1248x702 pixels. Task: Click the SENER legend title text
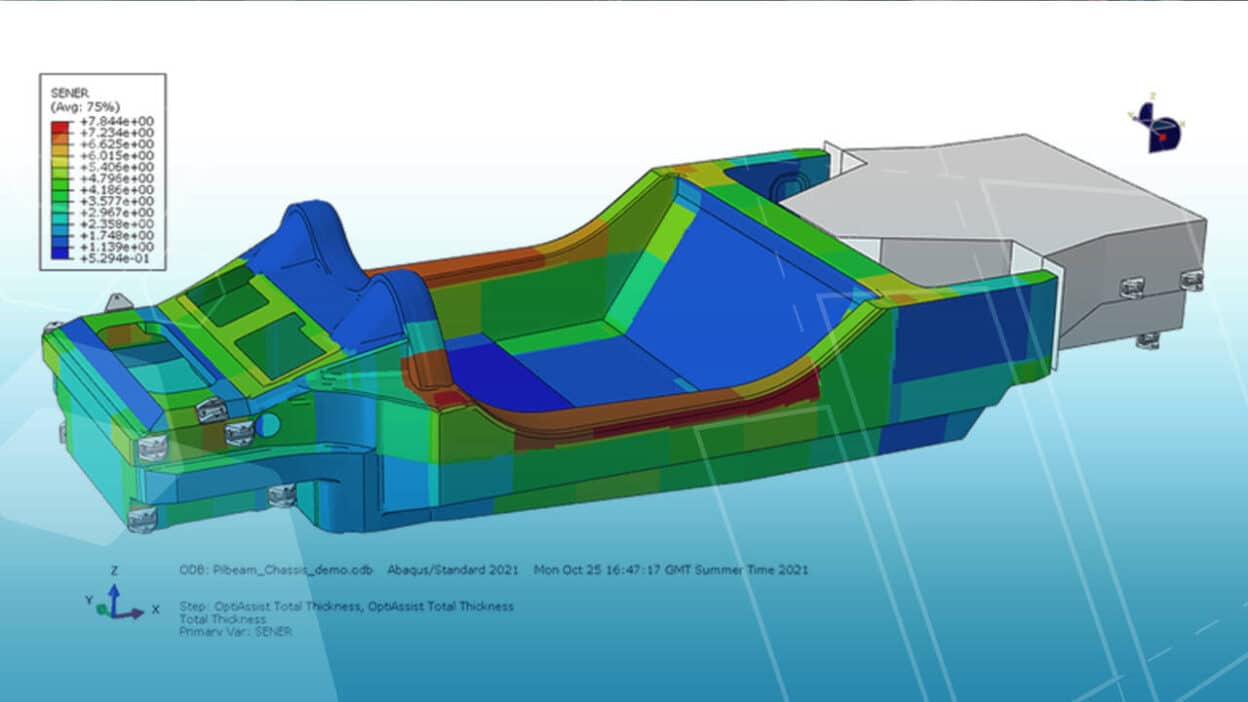[x=70, y=92]
